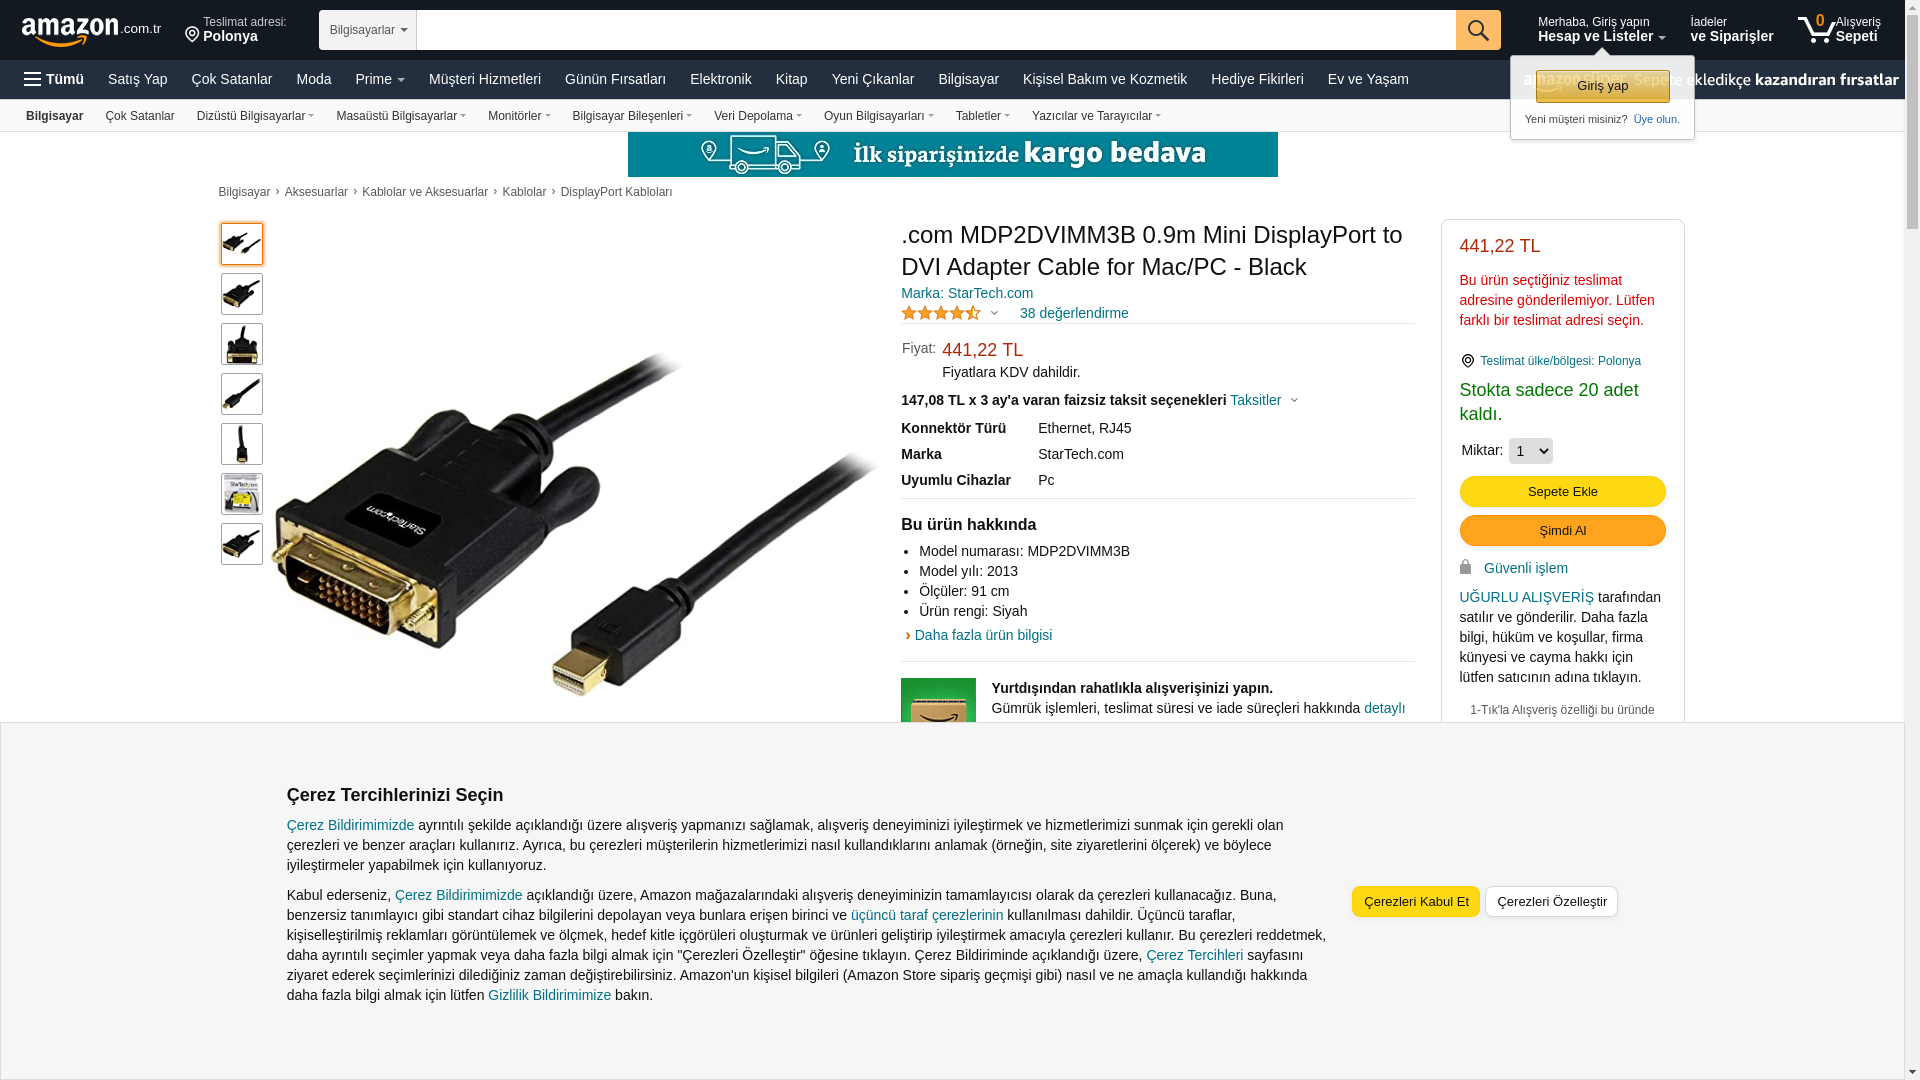Click the Giriş yap sign-in button

(x=1602, y=86)
